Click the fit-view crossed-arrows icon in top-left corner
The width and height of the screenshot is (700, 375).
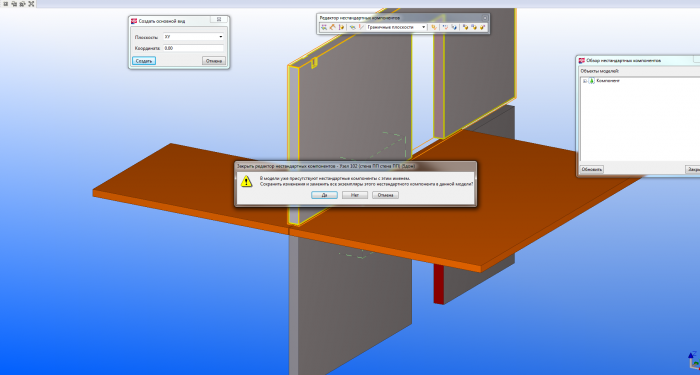coord(31,4)
